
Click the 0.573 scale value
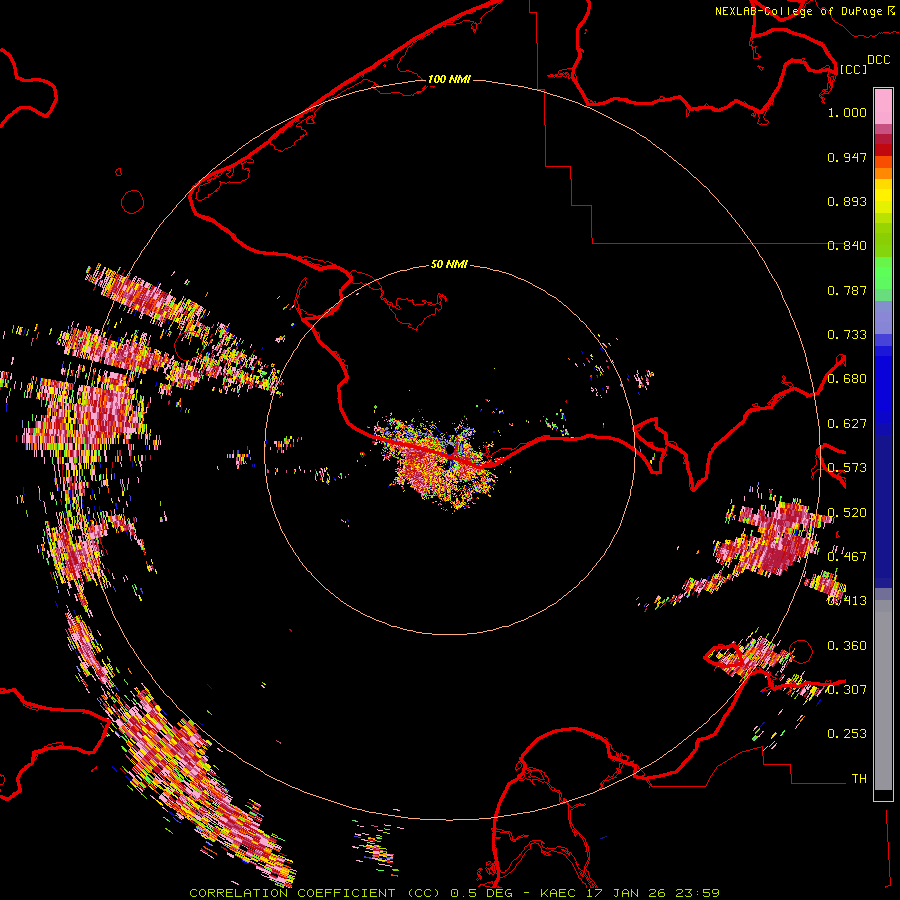(x=847, y=468)
